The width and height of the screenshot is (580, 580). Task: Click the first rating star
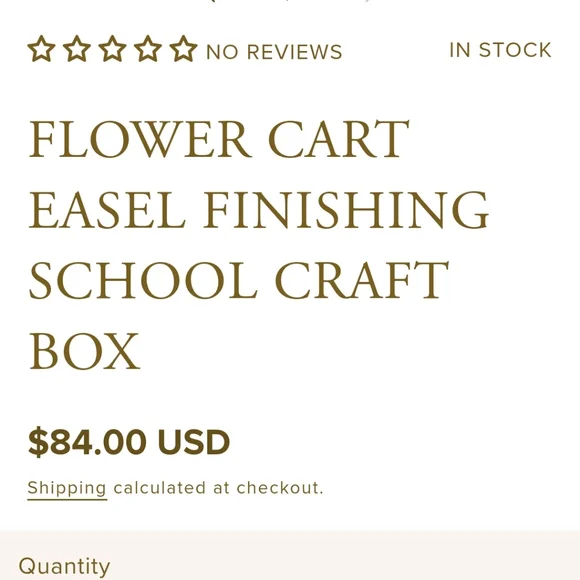(41, 49)
